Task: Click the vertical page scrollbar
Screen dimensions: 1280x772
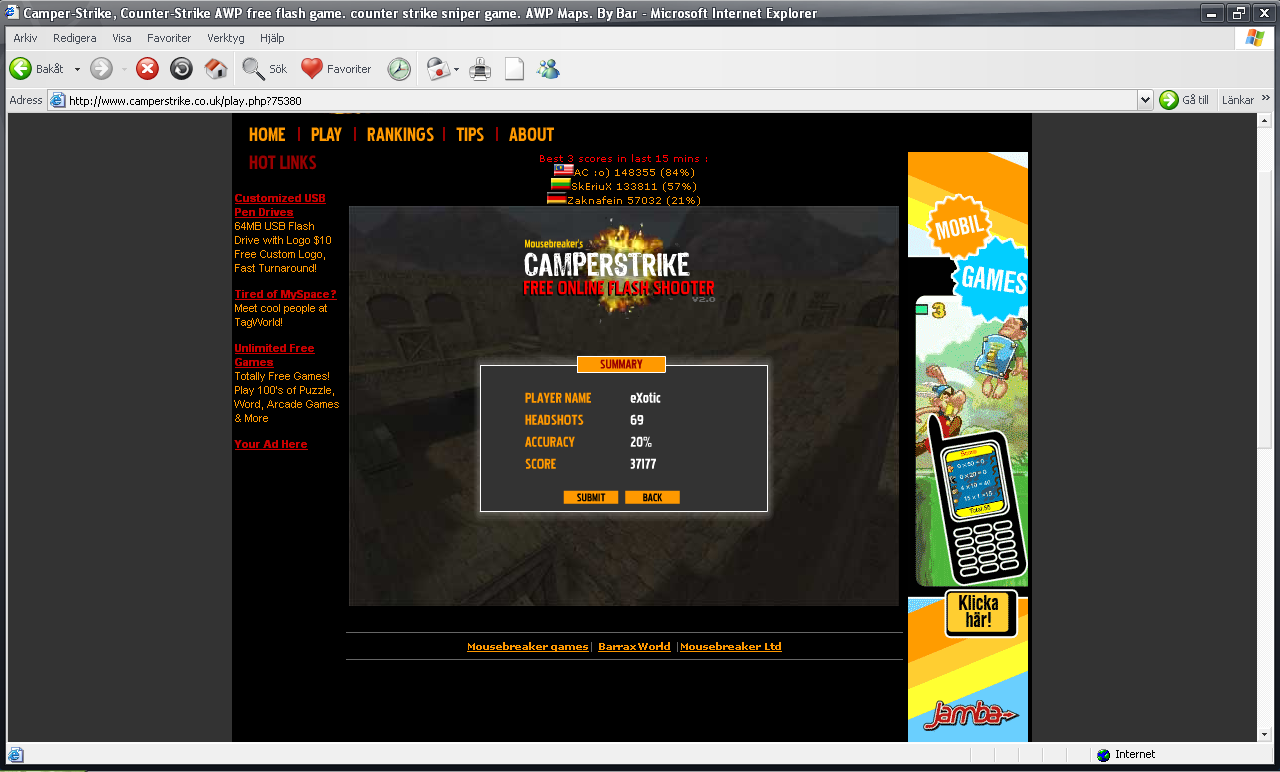Action: [1264, 427]
